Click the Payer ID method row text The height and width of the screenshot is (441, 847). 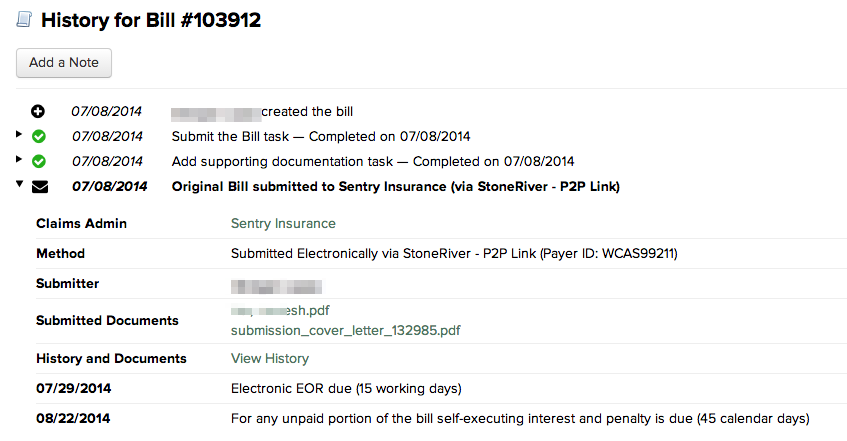click(x=454, y=253)
